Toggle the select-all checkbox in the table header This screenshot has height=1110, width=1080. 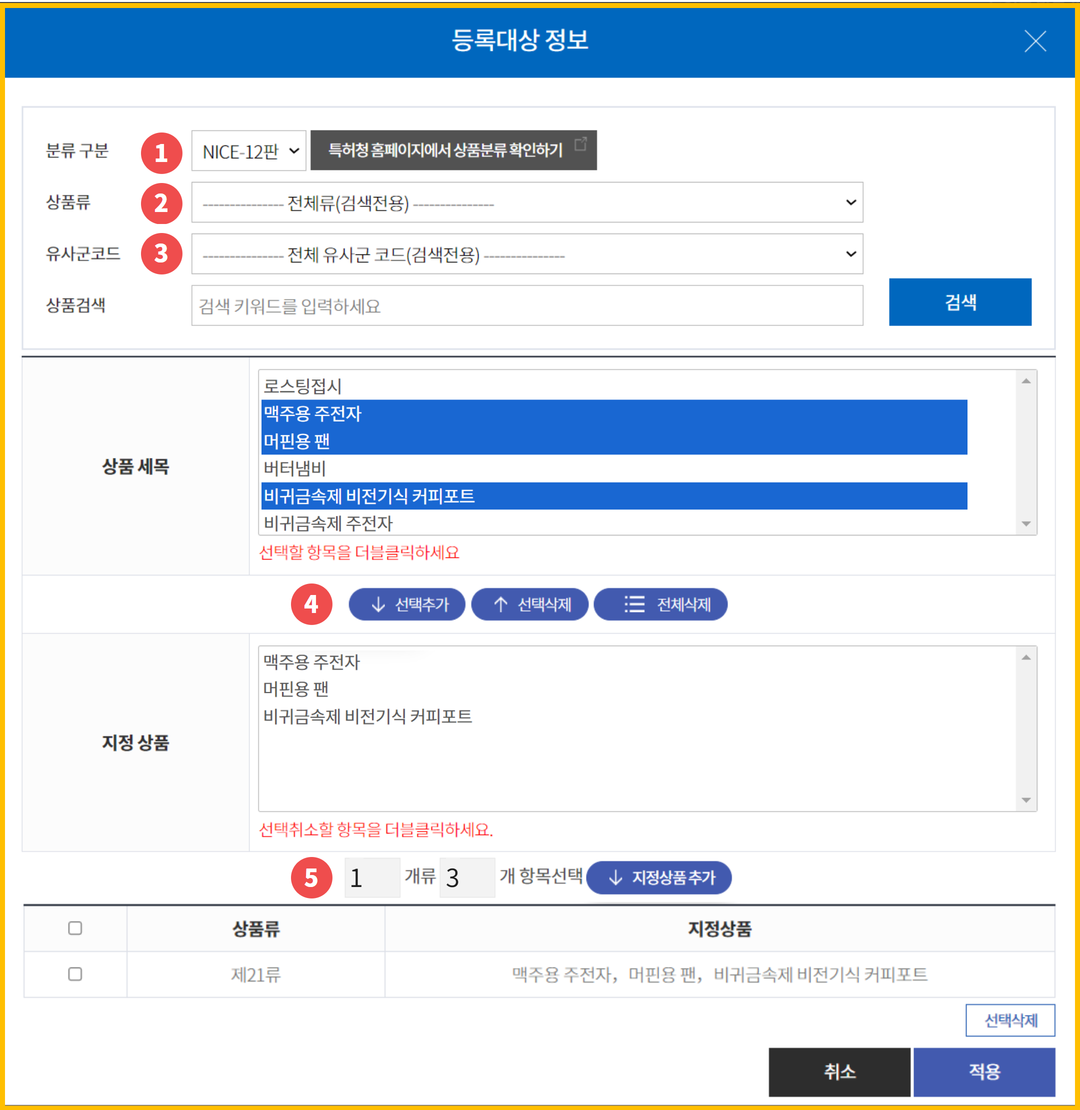(x=75, y=930)
